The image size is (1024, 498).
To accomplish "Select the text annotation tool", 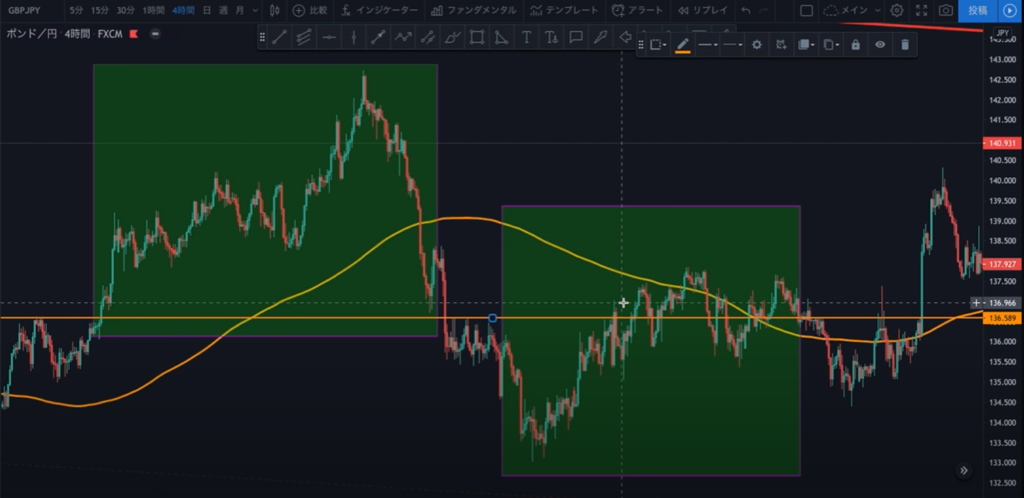I will pos(526,38).
